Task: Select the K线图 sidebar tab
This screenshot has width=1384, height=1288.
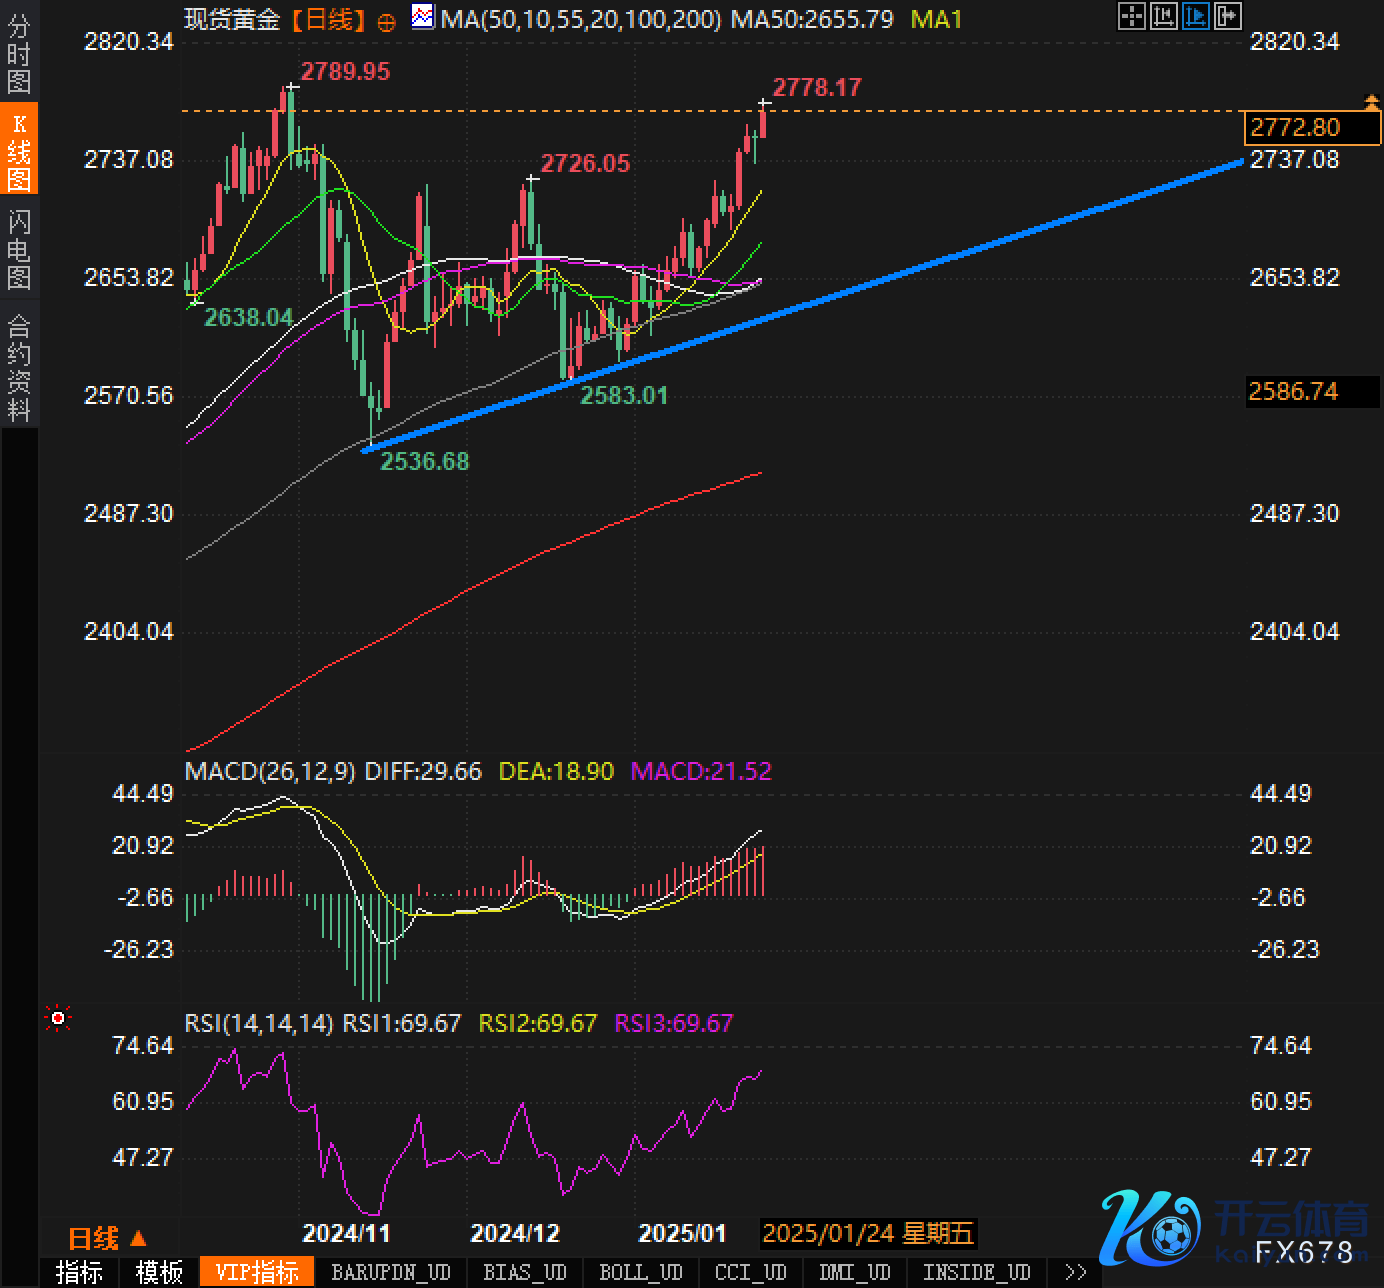Action: pyautogui.click(x=19, y=150)
